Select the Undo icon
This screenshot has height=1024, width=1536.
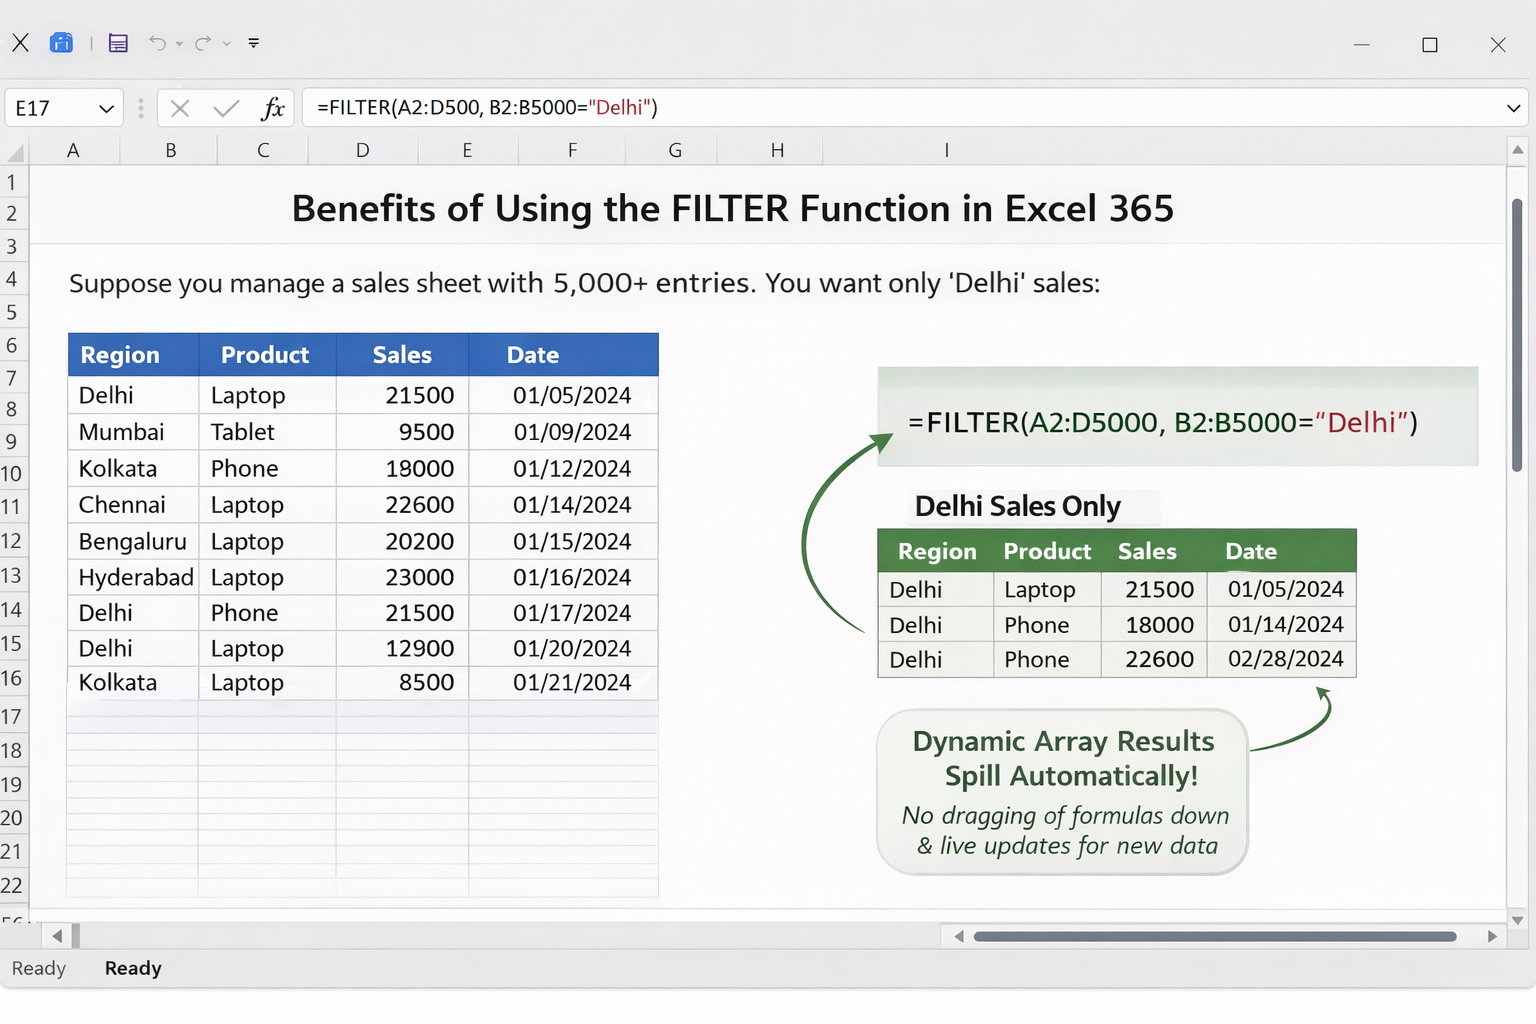point(160,42)
